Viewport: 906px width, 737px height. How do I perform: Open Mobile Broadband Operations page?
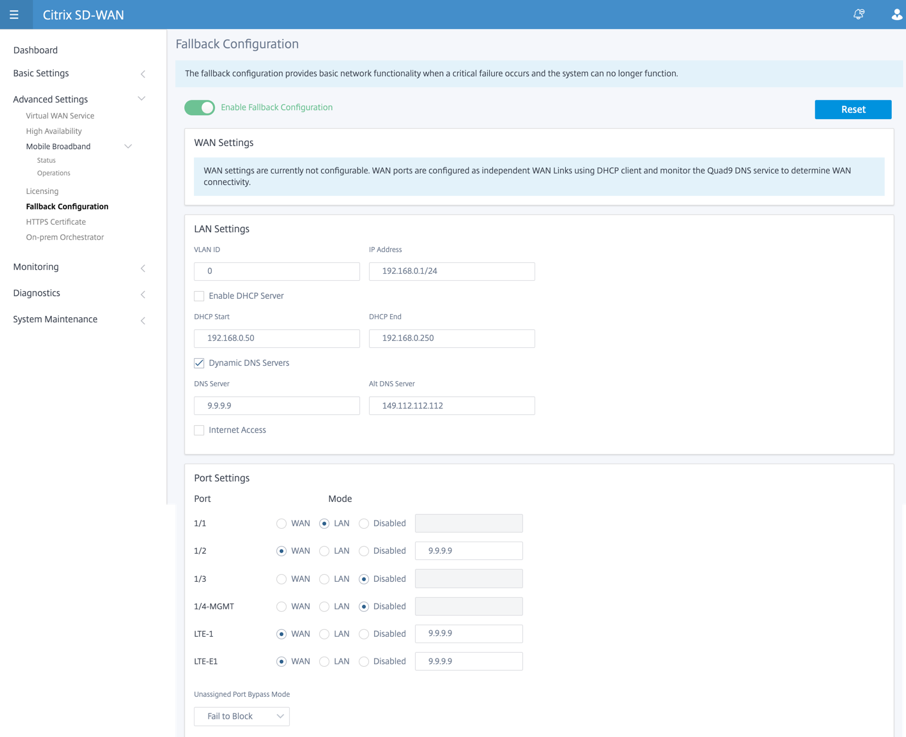tap(54, 173)
